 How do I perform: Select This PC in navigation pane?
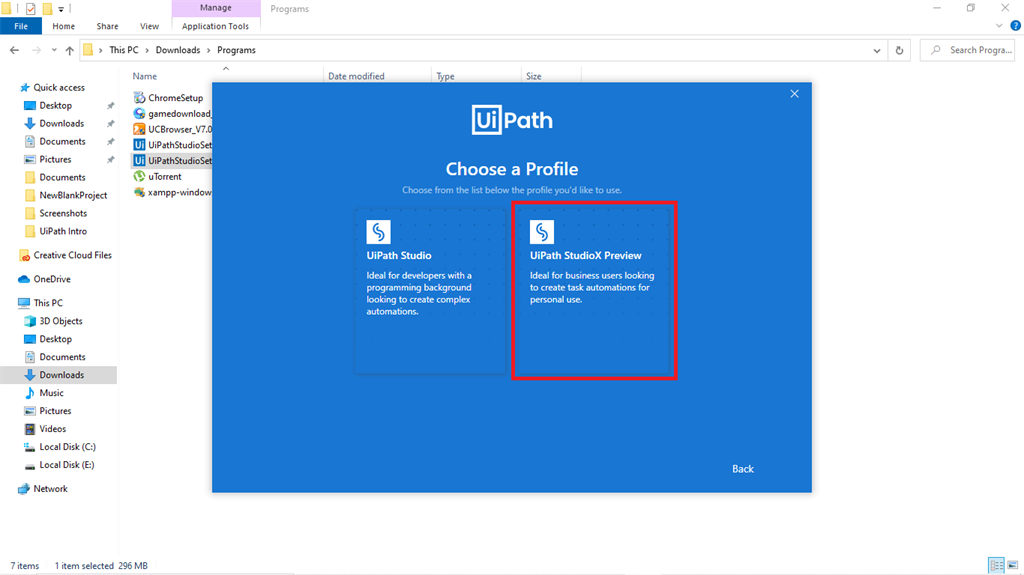pos(48,303)
